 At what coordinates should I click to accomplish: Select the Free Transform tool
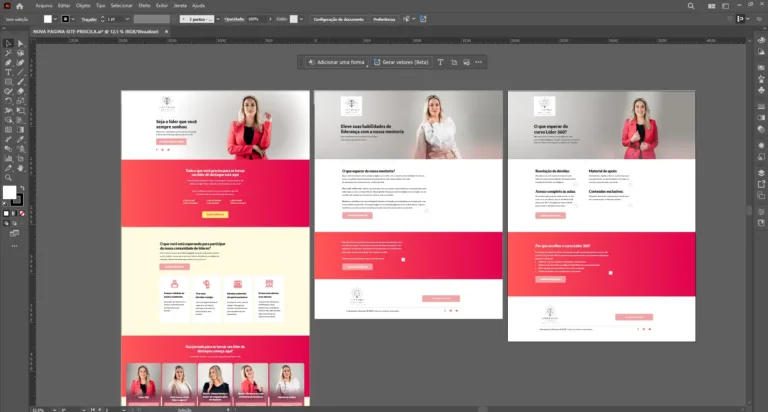[x=21, y=111]
